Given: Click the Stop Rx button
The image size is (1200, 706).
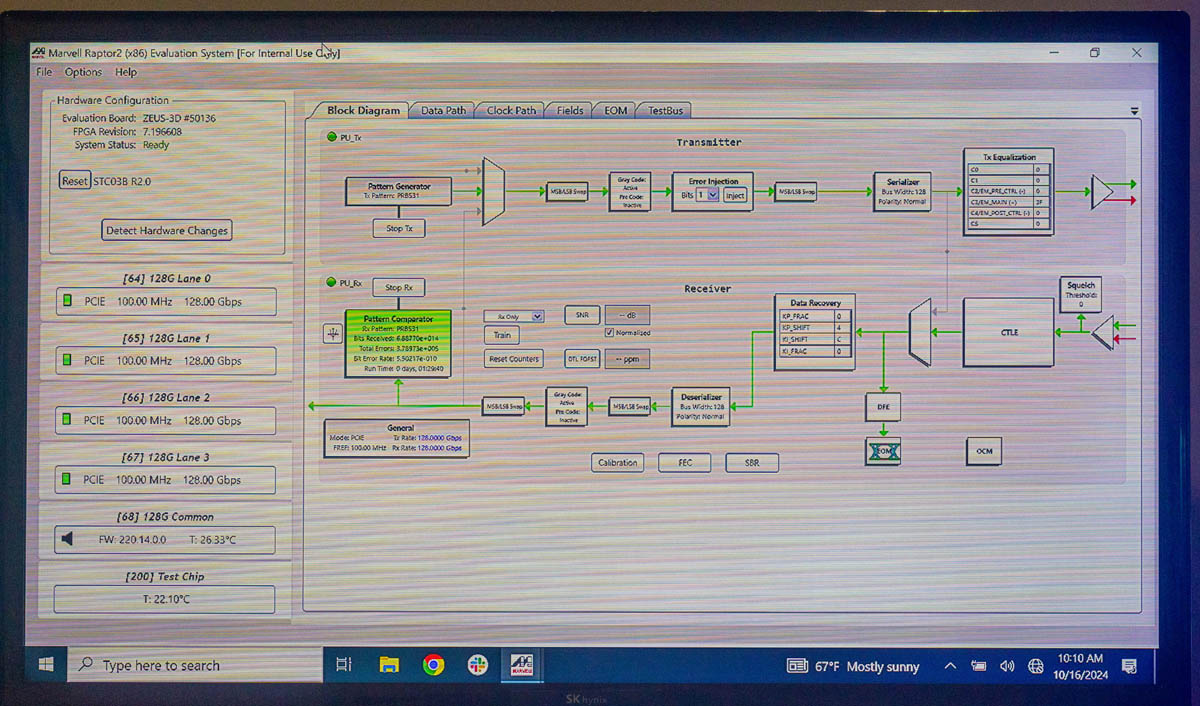Looking at the screenshot, I should 399,287.
